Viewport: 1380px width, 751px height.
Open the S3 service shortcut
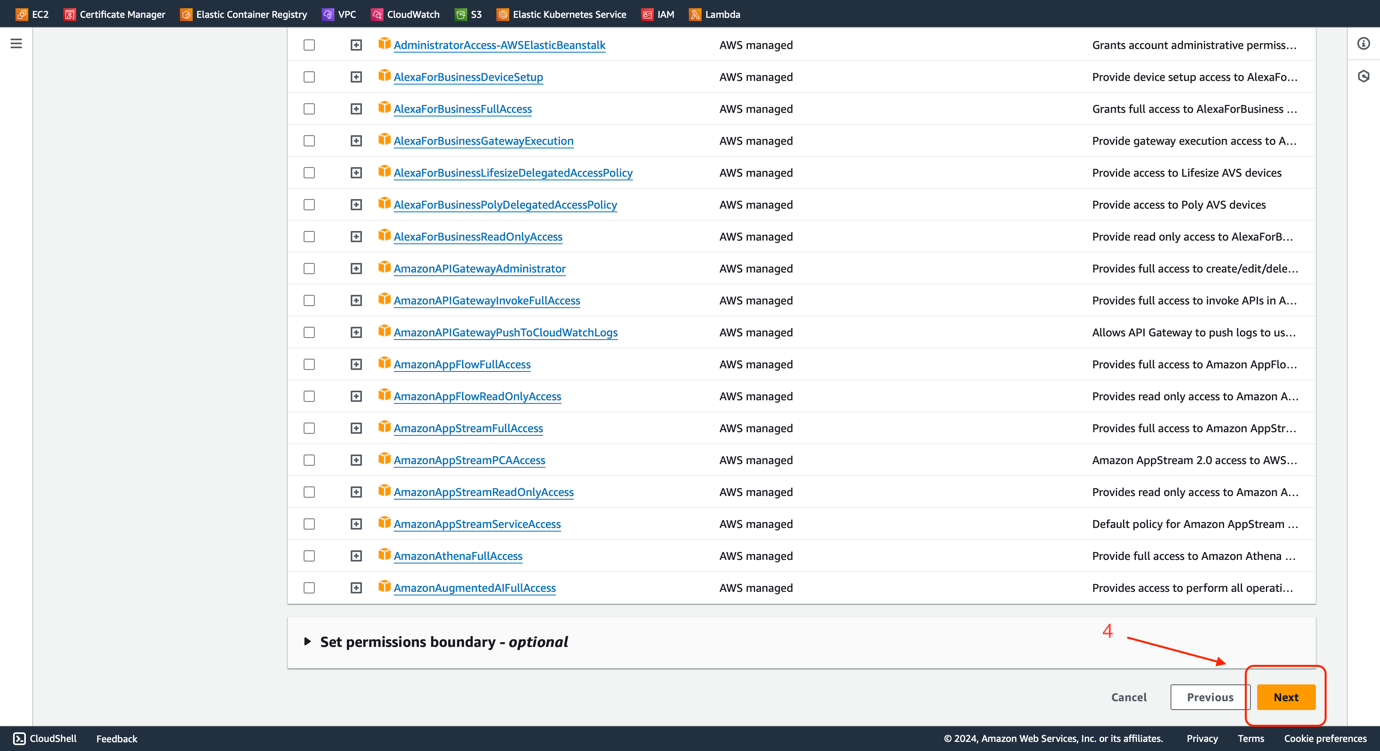(x=468, y=14)
